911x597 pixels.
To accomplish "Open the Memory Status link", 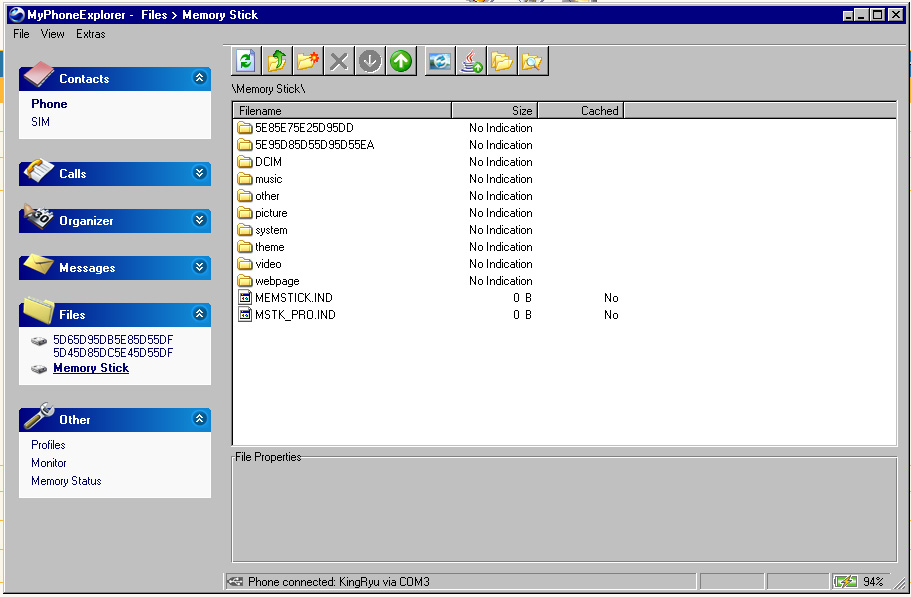I will pyautogui.click(x=66, y=481).
